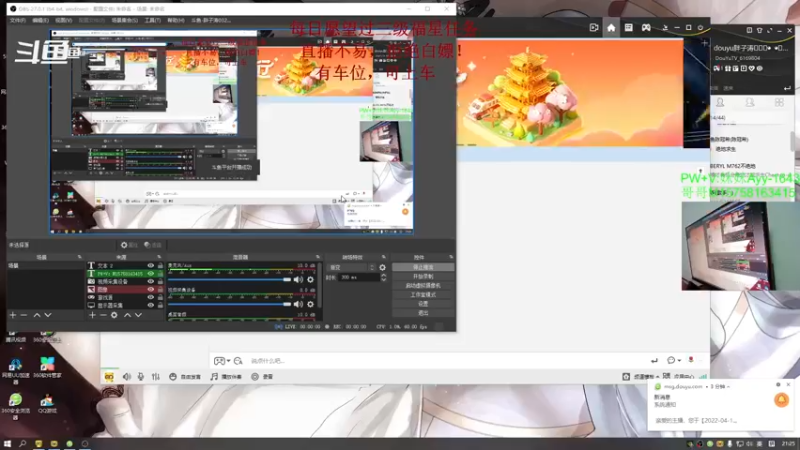Open settings gear for mic/Aux channel

pos(310,280)
